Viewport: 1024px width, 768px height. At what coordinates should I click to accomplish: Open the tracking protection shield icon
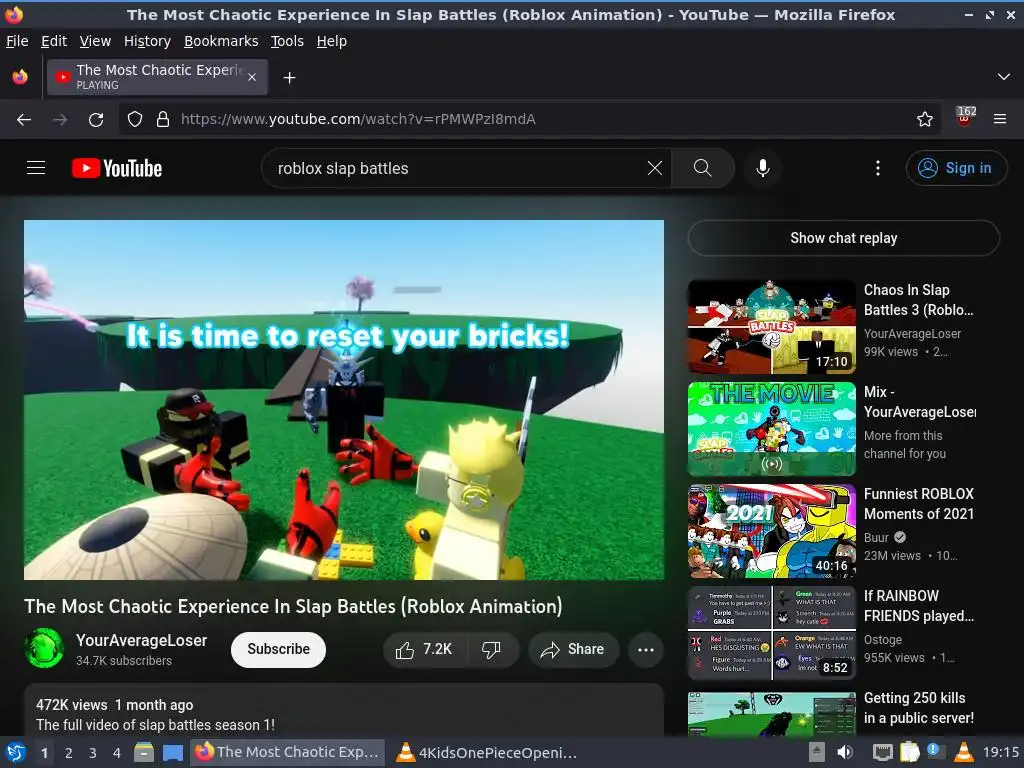[135, 120]
